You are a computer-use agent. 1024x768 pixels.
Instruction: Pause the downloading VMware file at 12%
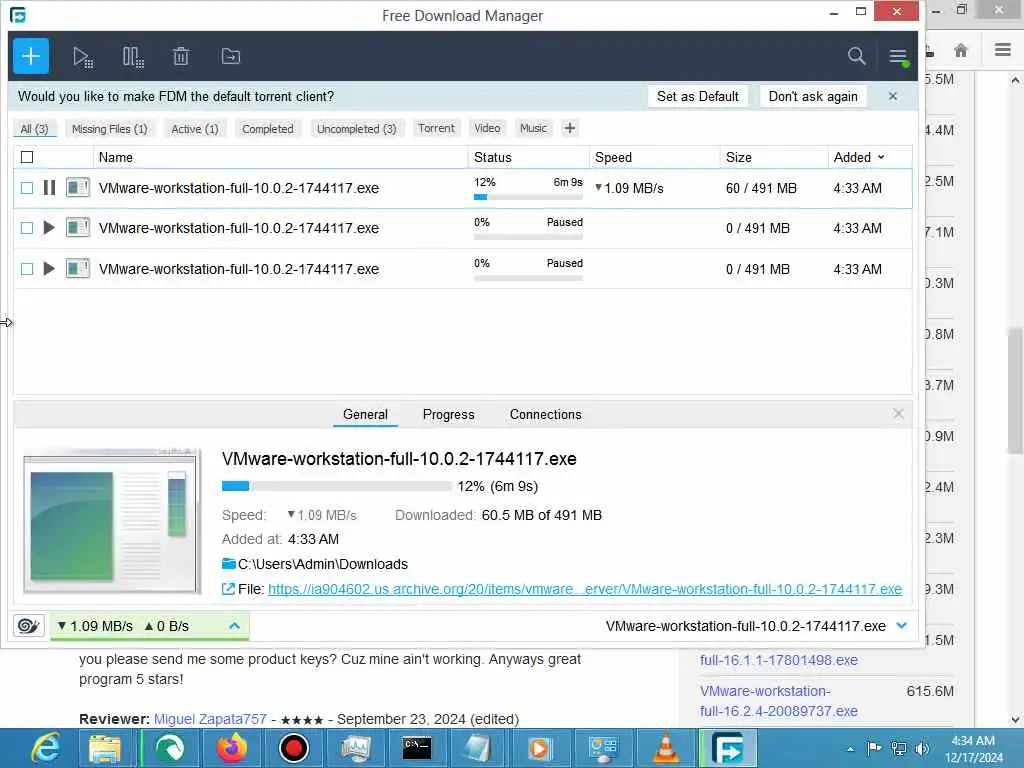(49, 188)
